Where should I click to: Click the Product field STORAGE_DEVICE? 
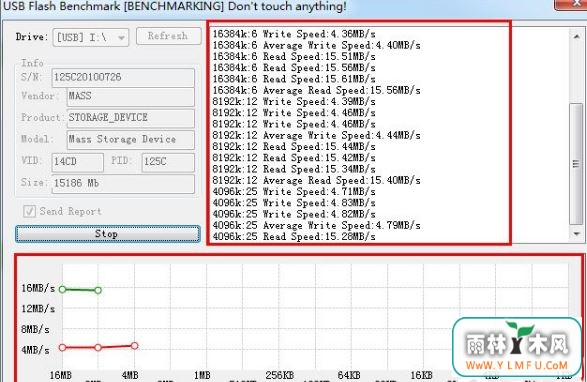[x=130, y=118]
